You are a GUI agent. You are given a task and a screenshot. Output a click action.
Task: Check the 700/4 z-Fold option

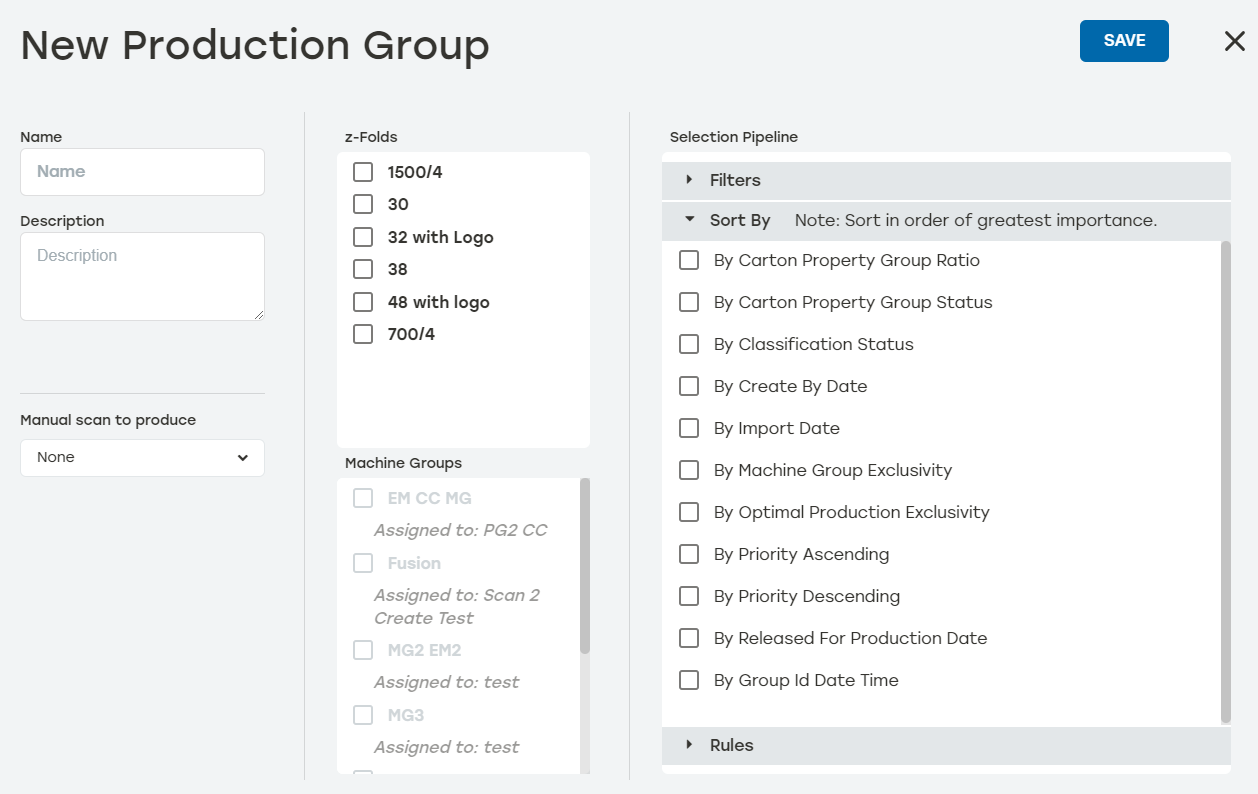pyautogui.click(x=363, y=334)
